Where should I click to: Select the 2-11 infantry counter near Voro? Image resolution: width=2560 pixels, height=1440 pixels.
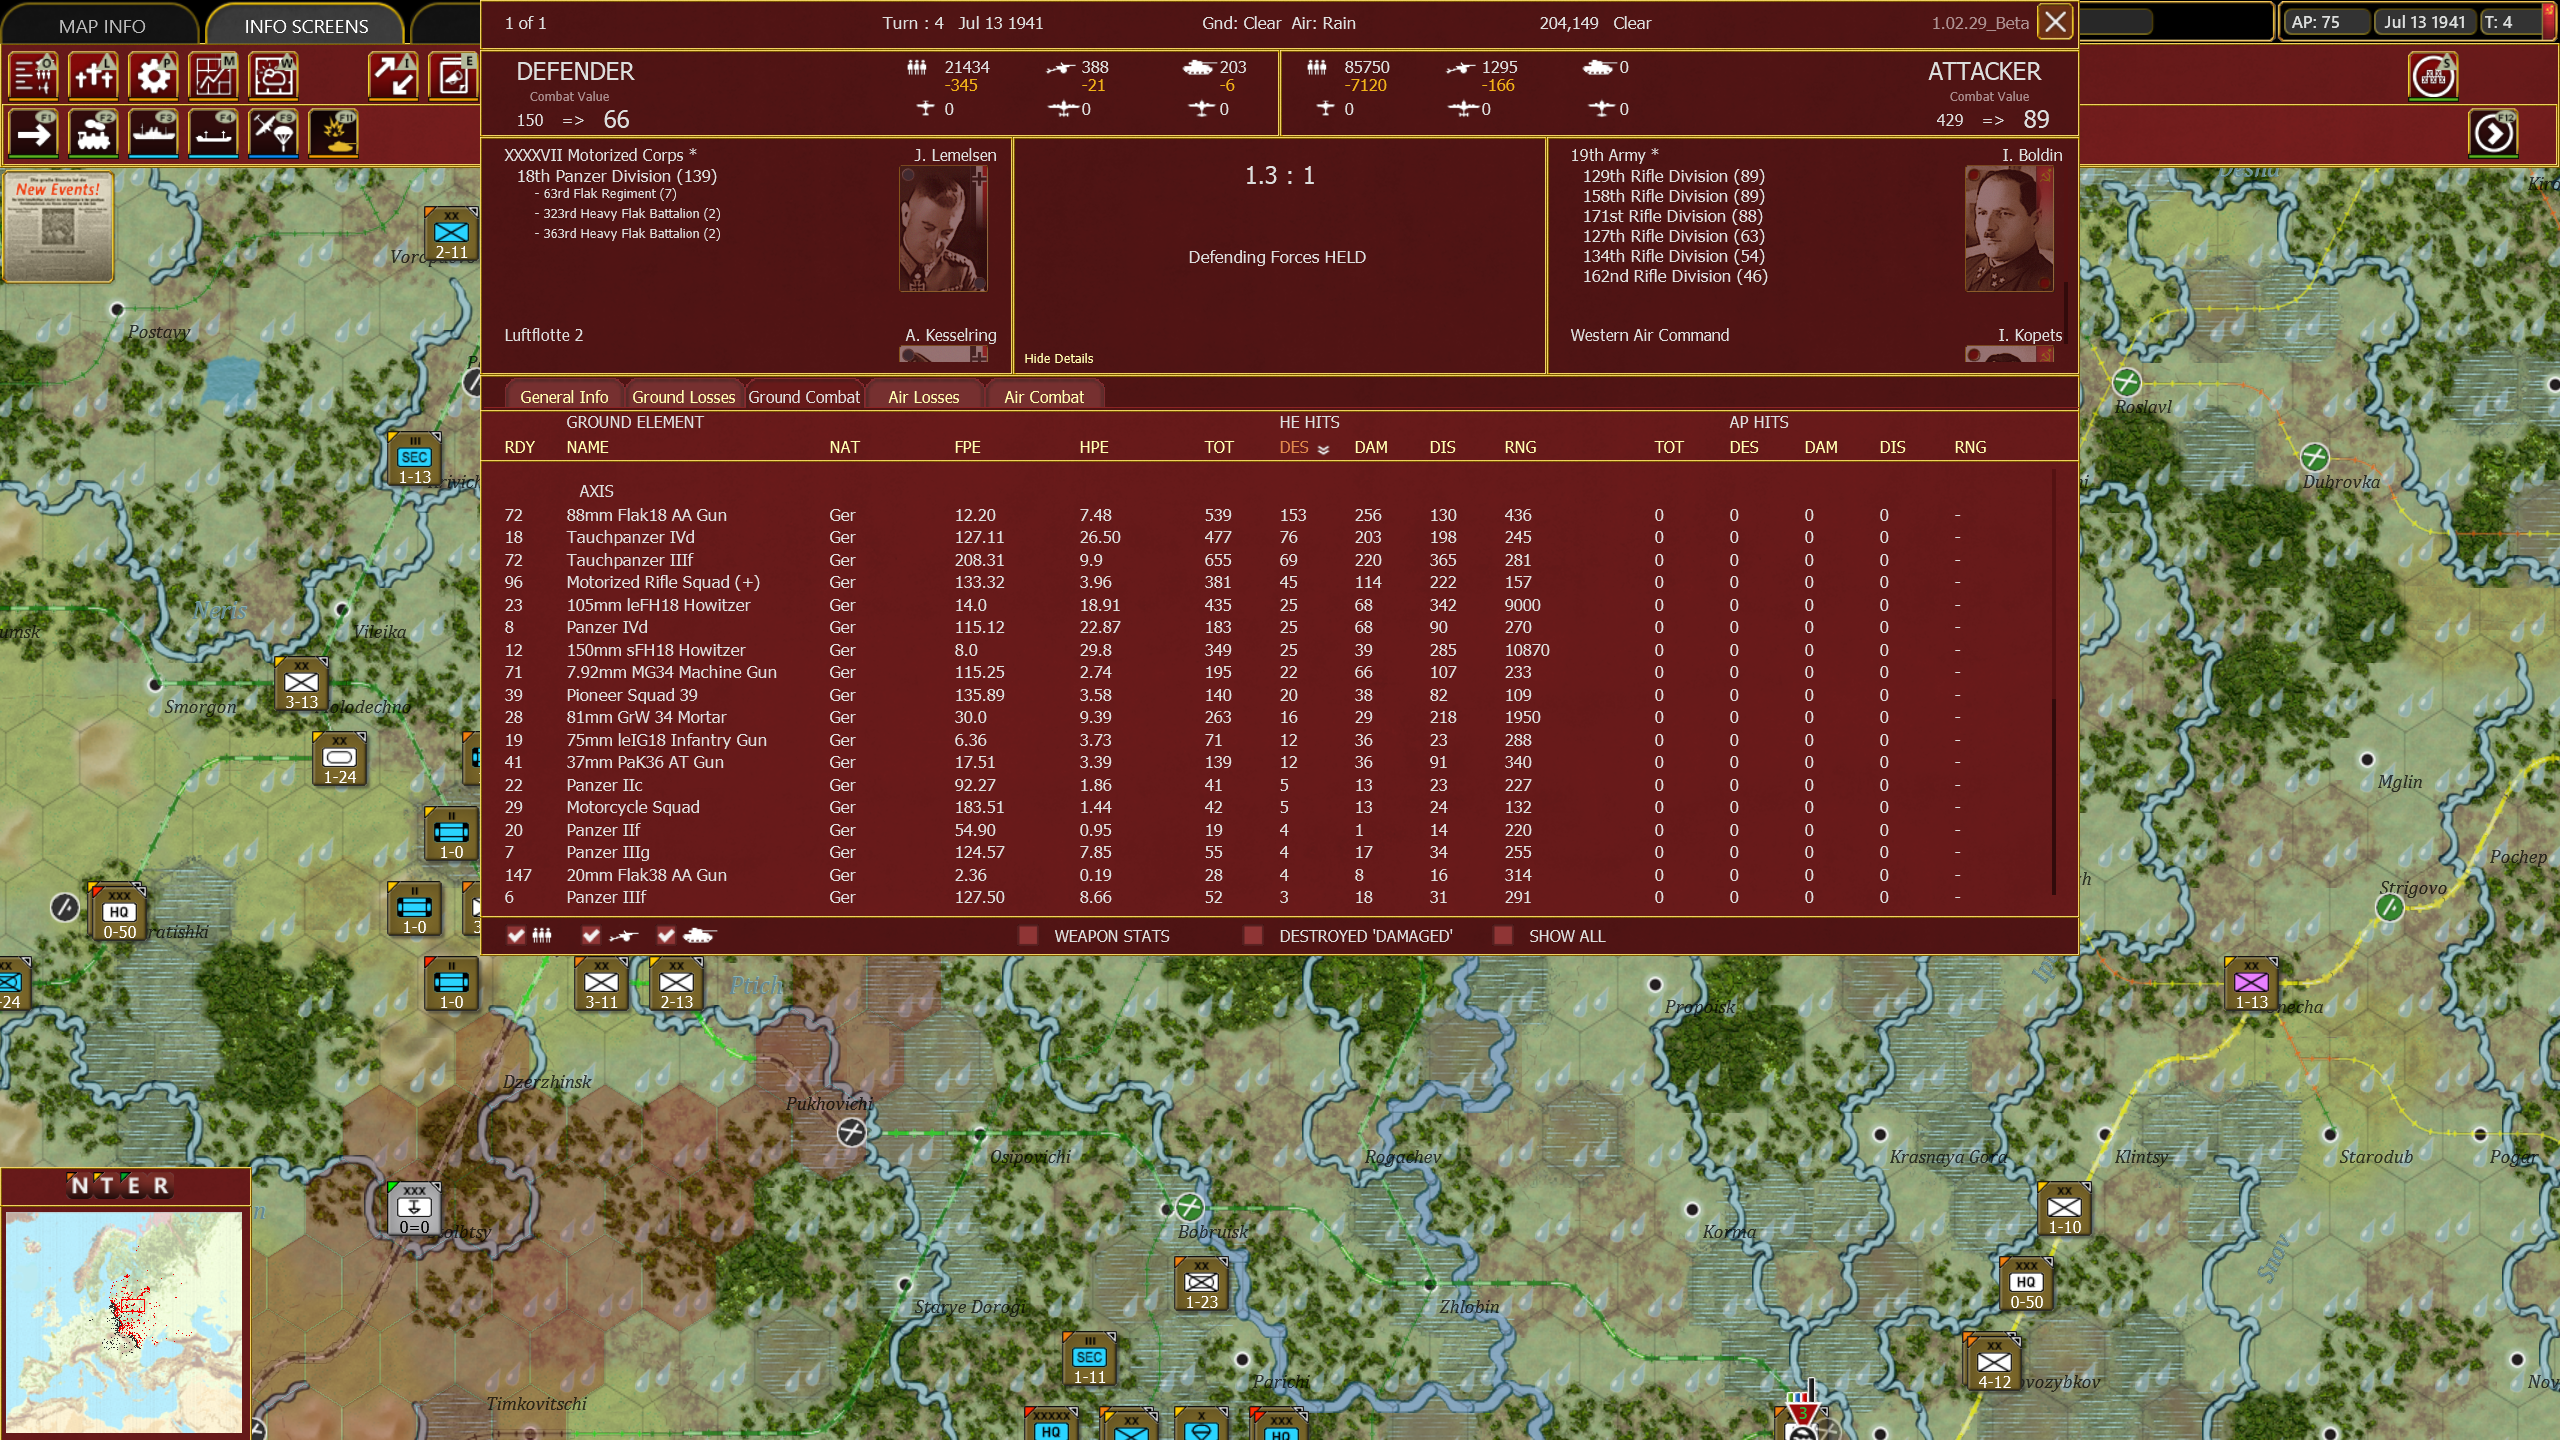coord(451,235)
